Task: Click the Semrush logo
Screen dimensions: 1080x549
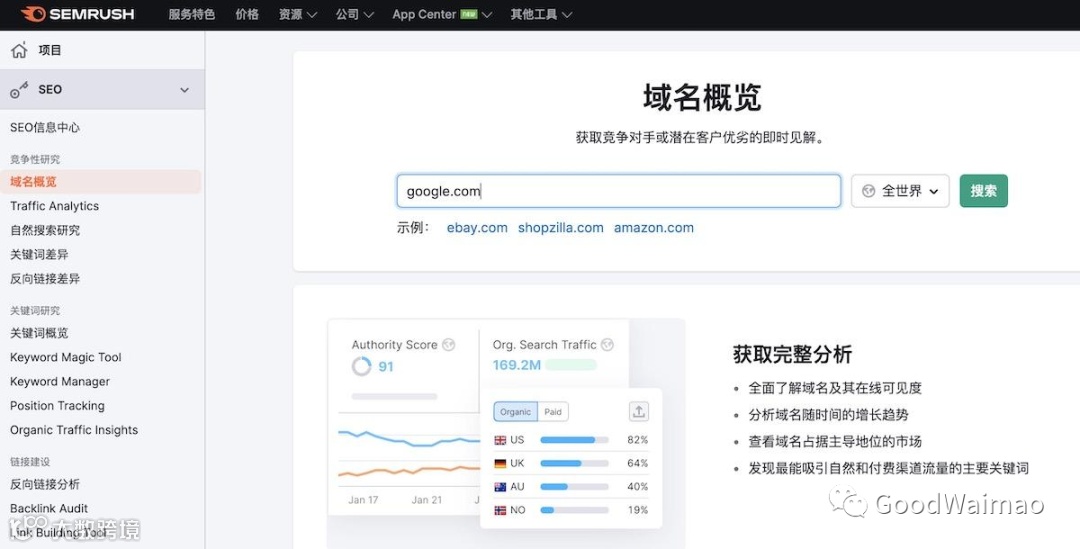Action: pyautogui.click(x=77, y=14)
